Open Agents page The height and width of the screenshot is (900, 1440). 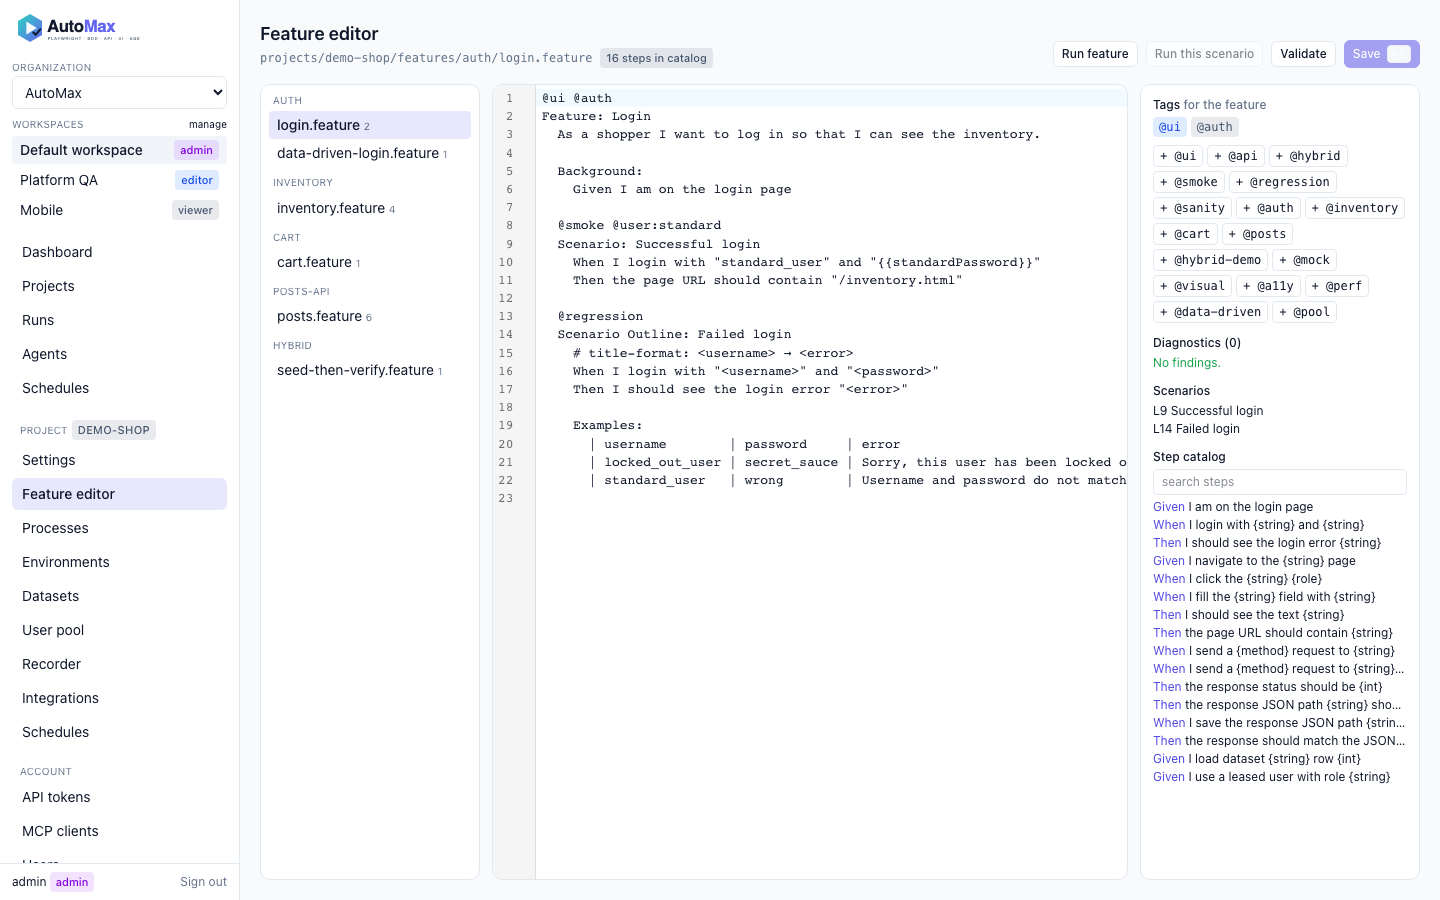click(x=119, y=354)
